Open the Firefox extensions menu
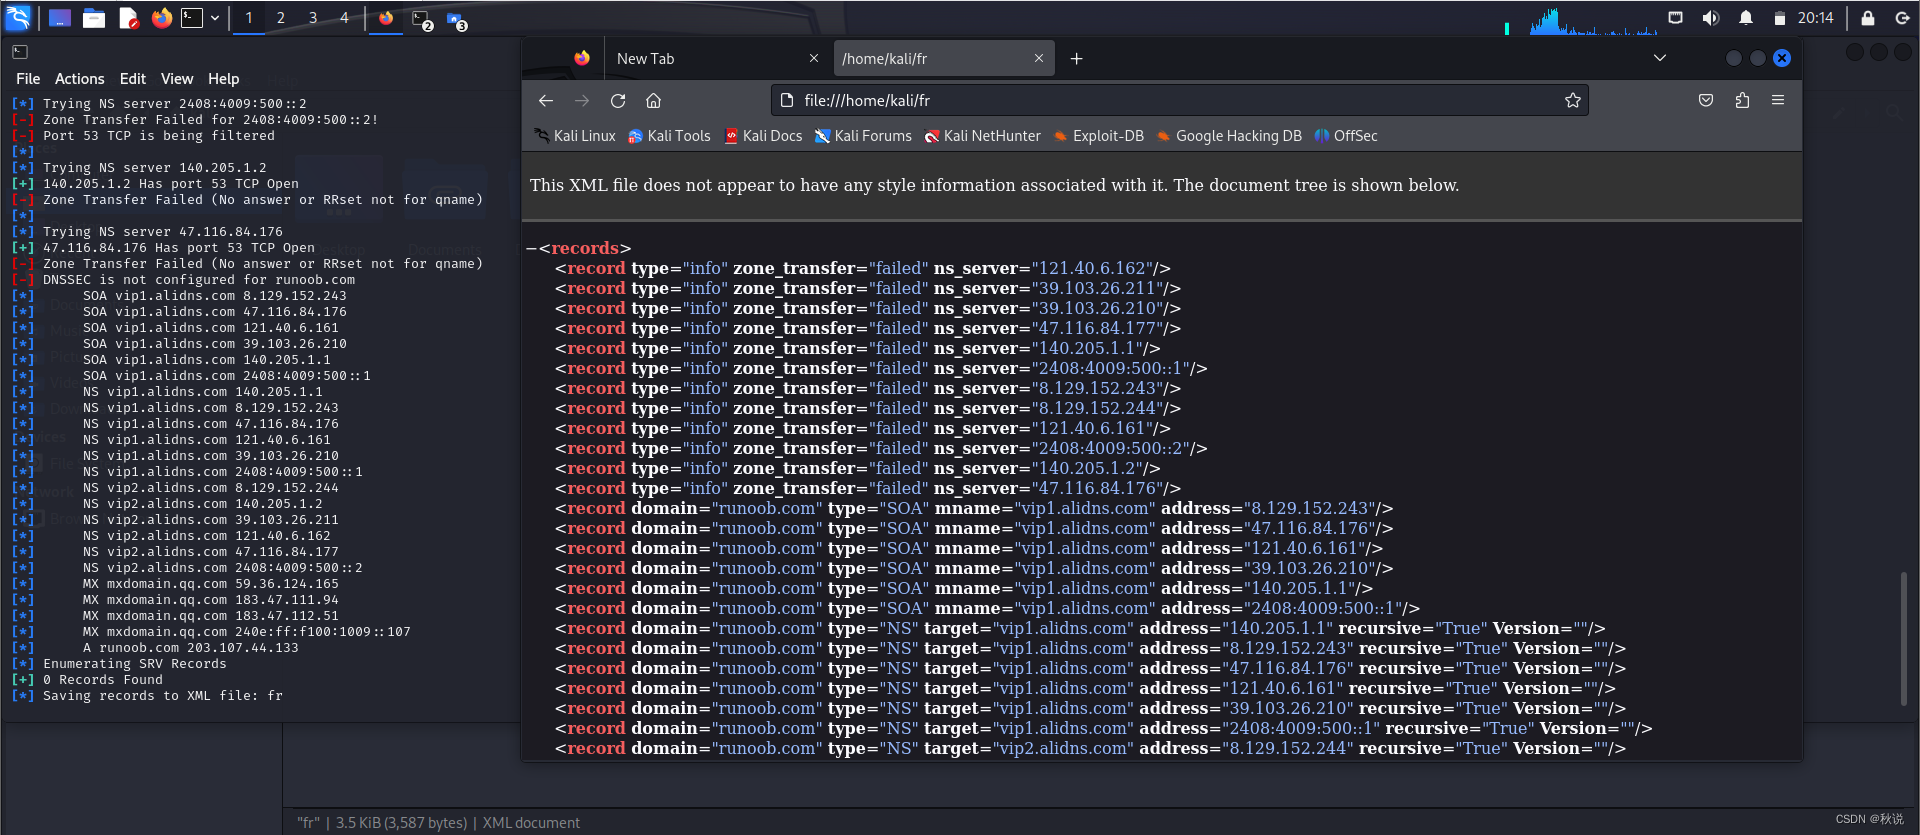 [1742, 100]
